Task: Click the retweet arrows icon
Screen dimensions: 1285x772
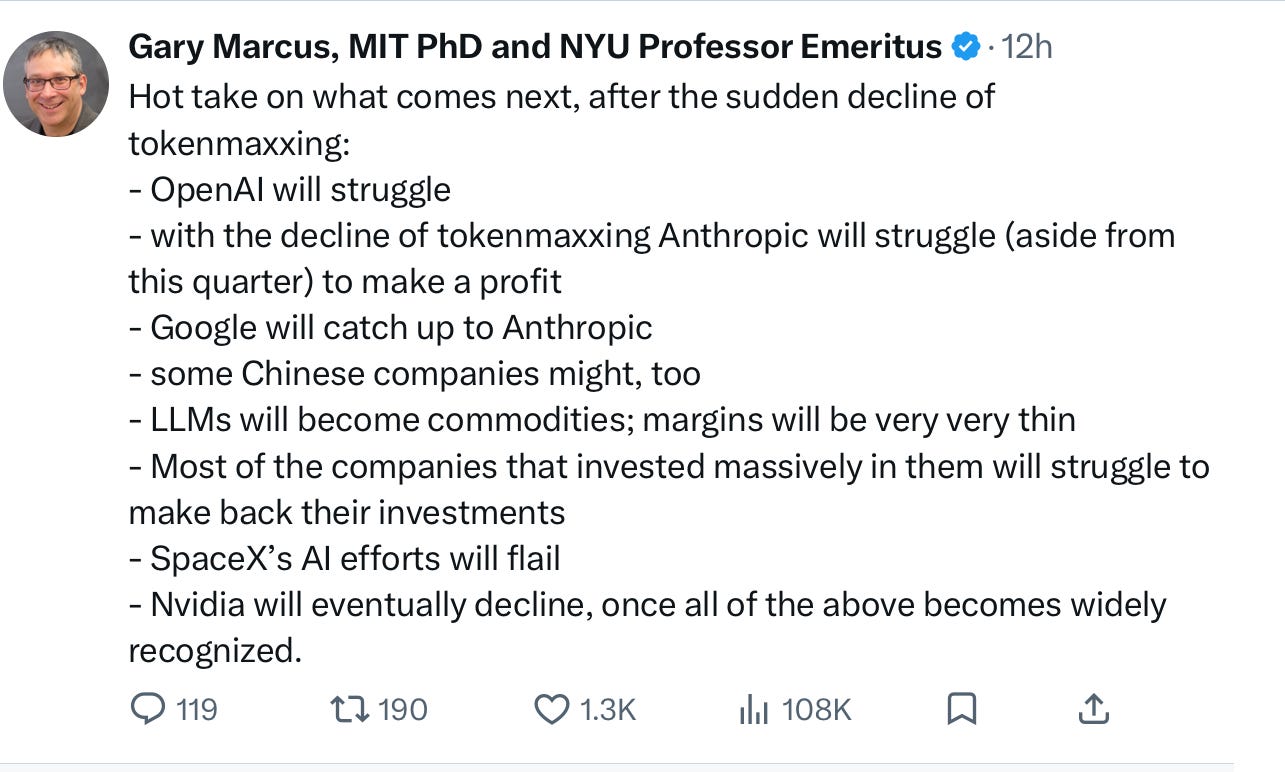Action: point(349,710)
